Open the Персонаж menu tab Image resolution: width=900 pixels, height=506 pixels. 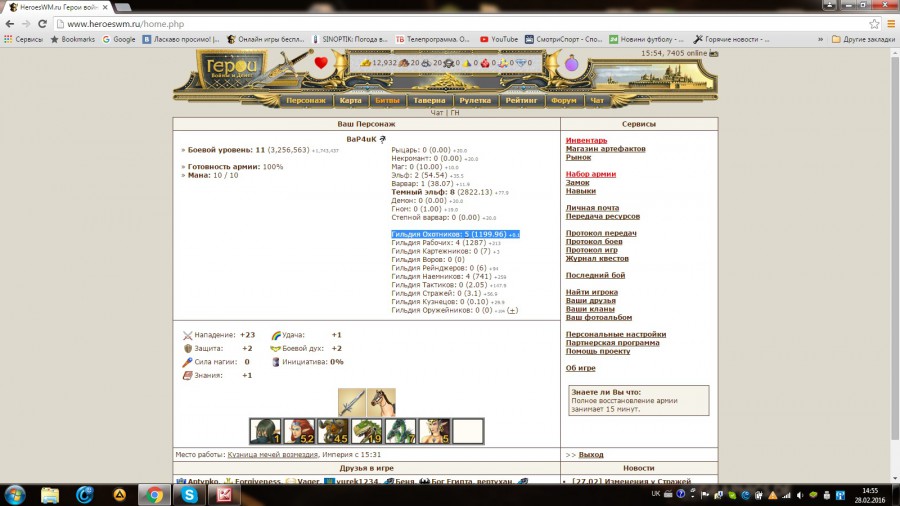pyautogui.click(x=305, y=100)
